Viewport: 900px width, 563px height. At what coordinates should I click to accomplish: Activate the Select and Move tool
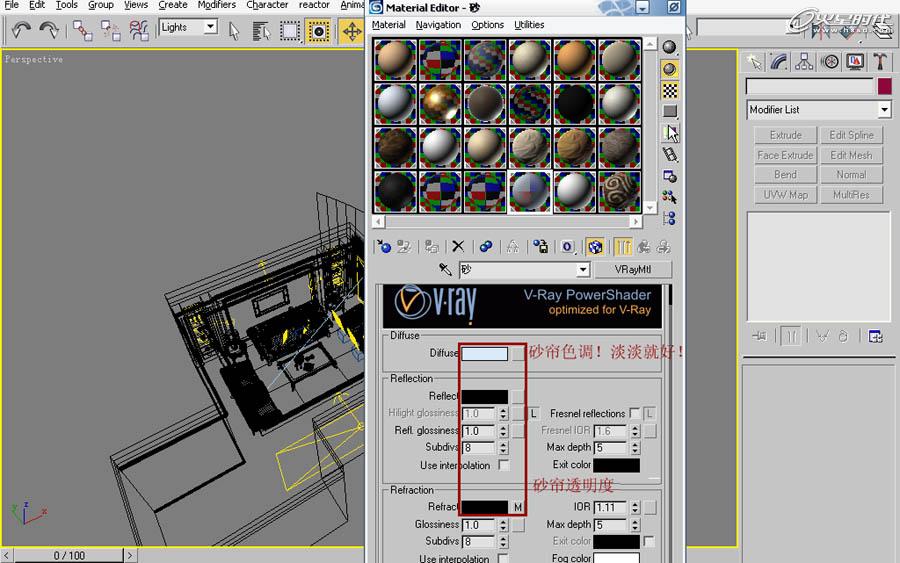click(351, 31)
